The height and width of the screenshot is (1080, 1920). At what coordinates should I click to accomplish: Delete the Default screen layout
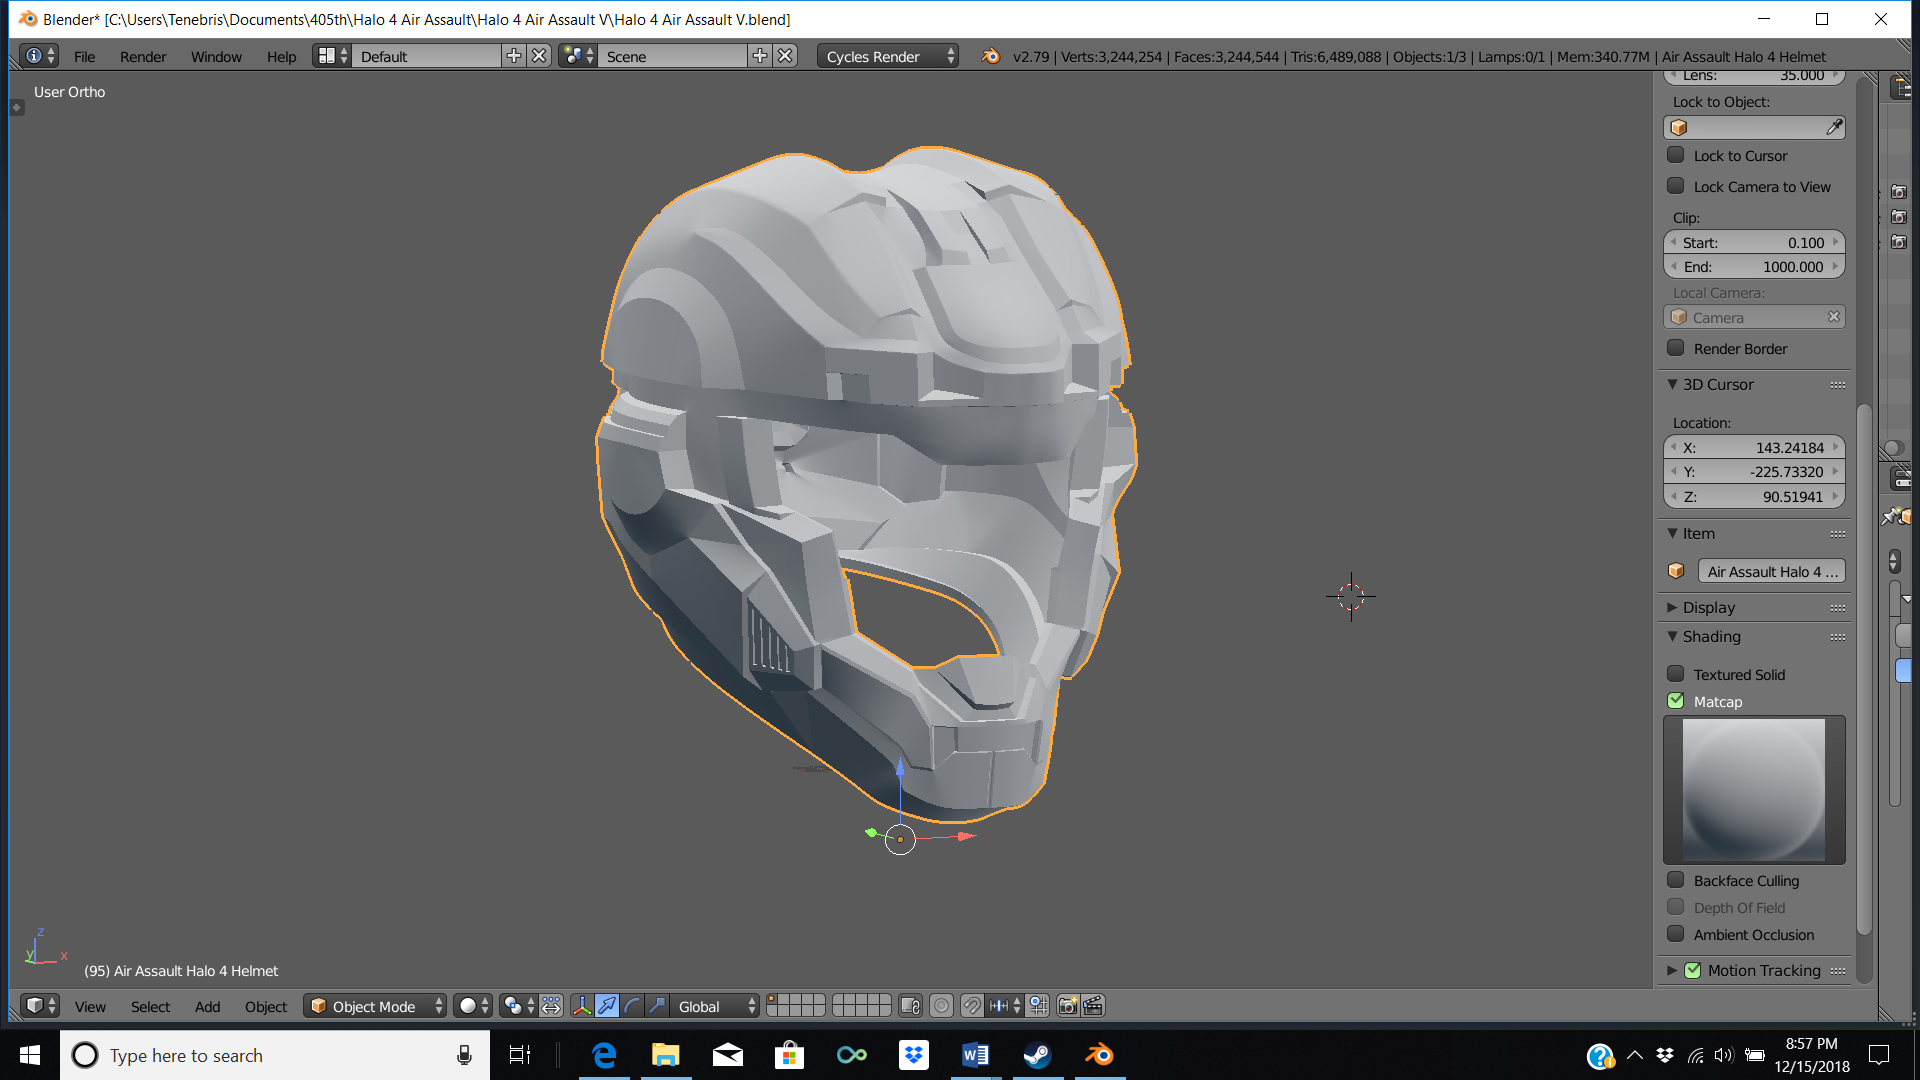(x=539, y=56)
